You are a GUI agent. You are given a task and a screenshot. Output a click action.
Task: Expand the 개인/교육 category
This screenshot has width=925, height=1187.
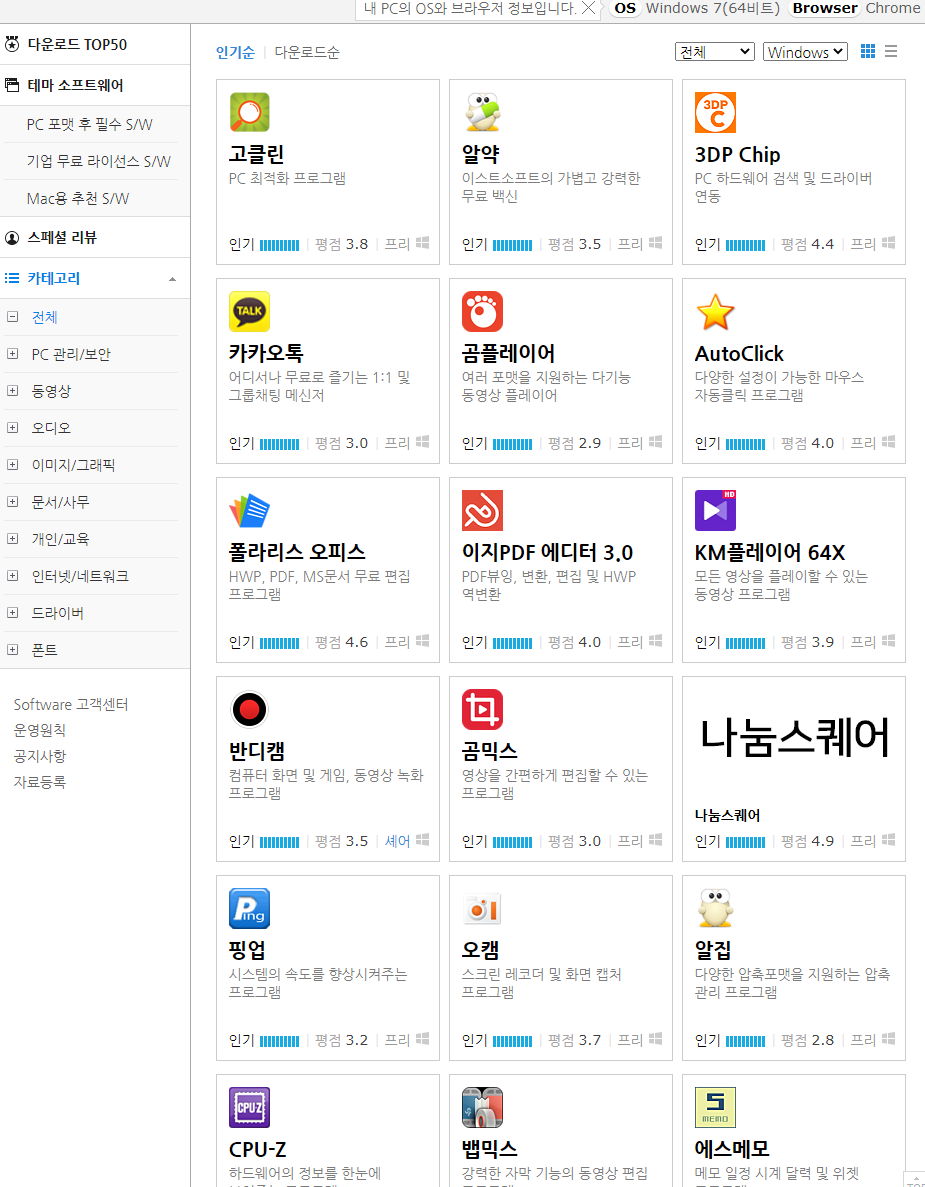(12, 539)
